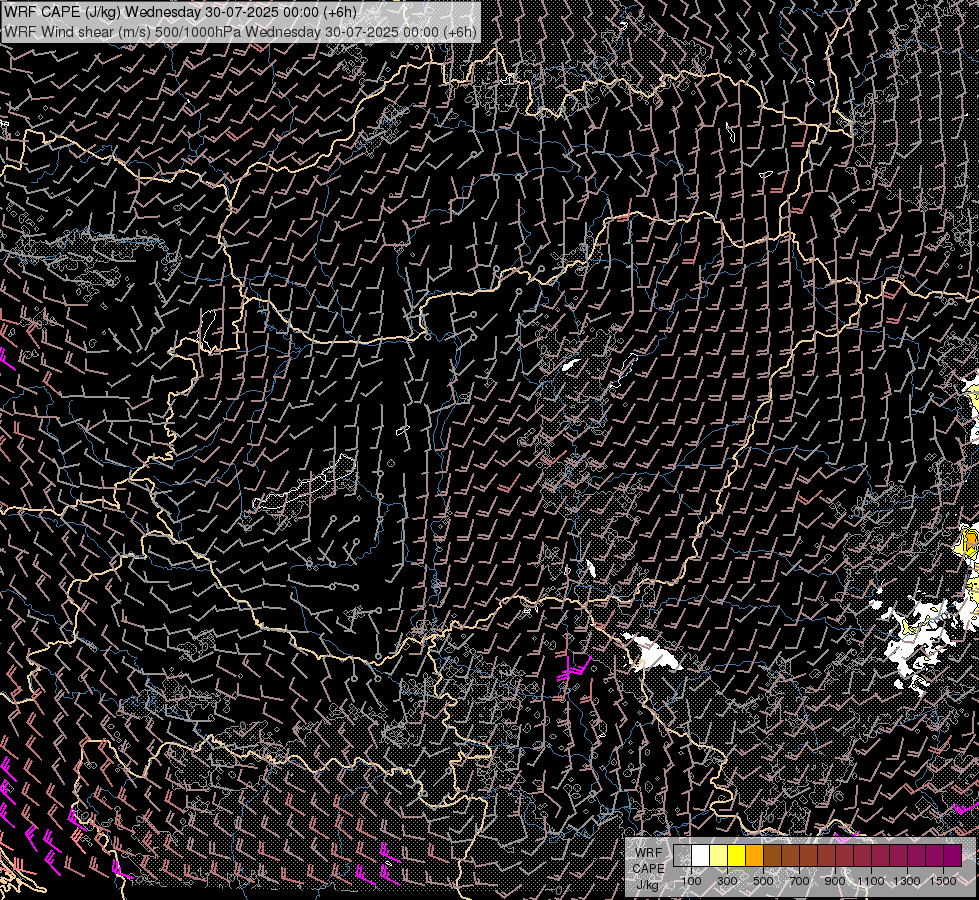Image resolution: width=979 pixels, height=900 pixels.
Task: Click the CAPE word in the legend
Action: click(648, 868)
